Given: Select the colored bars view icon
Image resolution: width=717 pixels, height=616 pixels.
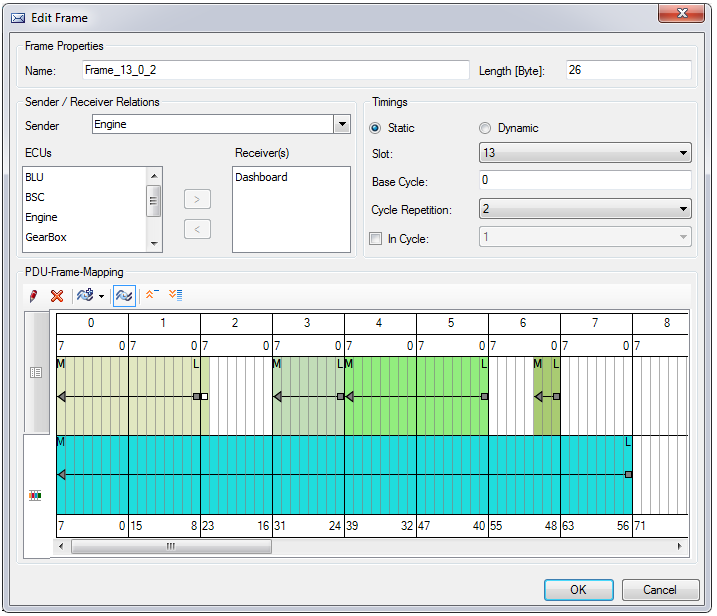Looking at the screenshot, I should (x=35, y=496).
